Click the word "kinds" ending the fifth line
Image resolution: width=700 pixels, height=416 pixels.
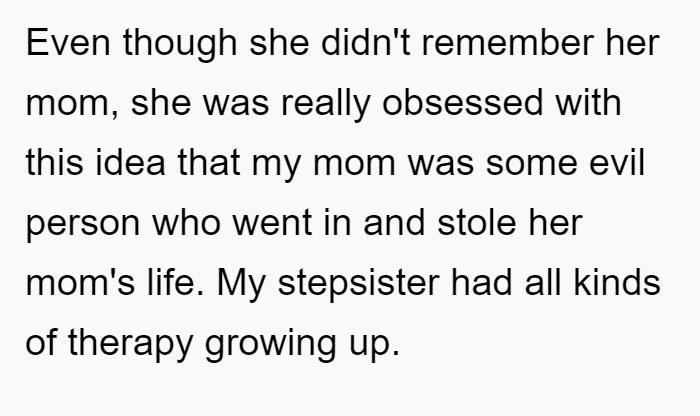[617, 282]
